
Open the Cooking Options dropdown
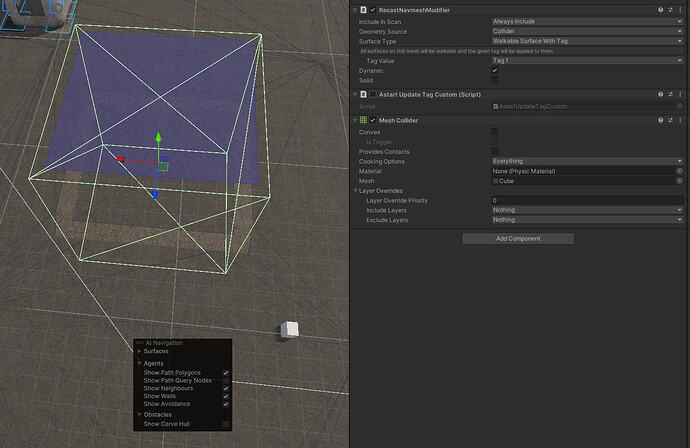pyautogui.click(x=586, y=161)
